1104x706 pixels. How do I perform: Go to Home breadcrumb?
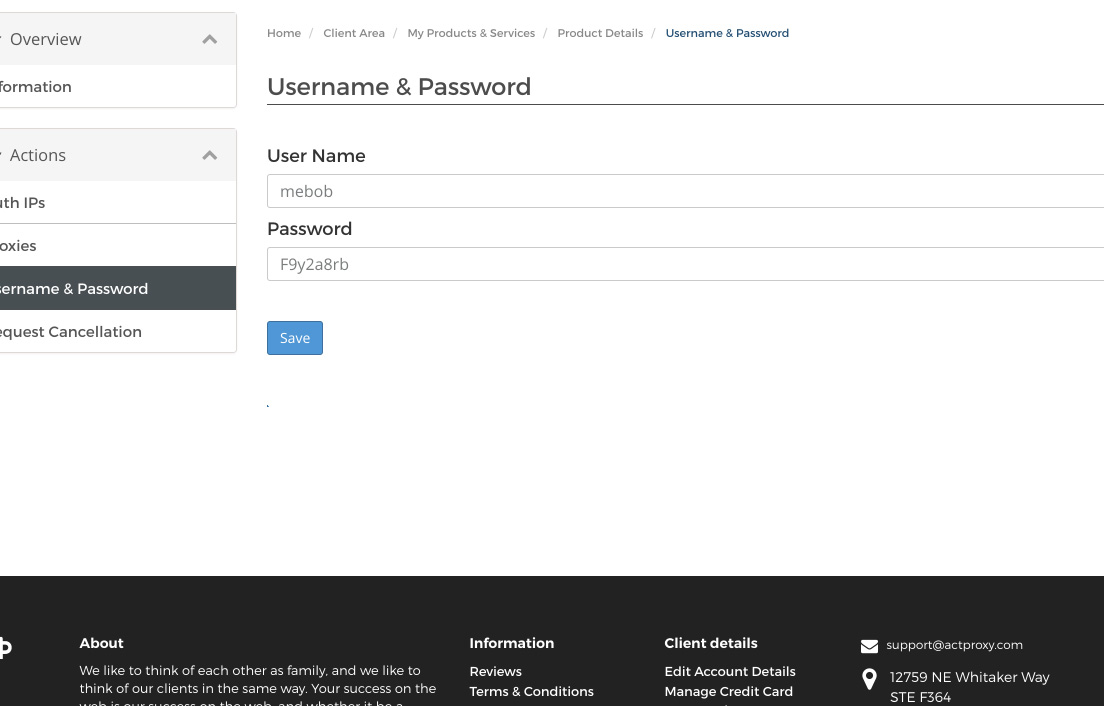coord(284,33)
